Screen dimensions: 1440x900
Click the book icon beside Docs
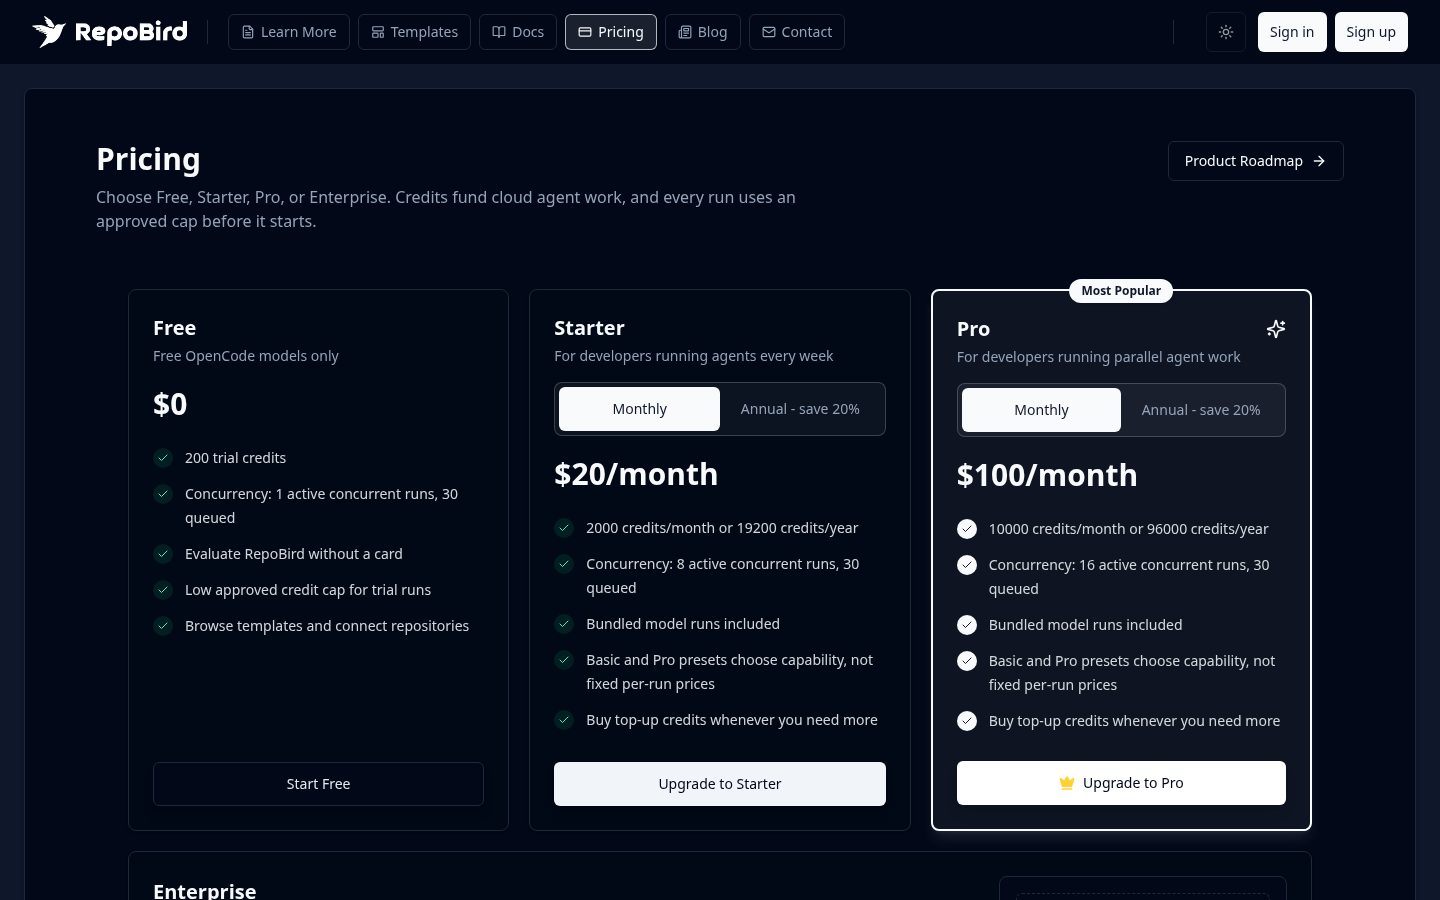[x=499, y=32]
